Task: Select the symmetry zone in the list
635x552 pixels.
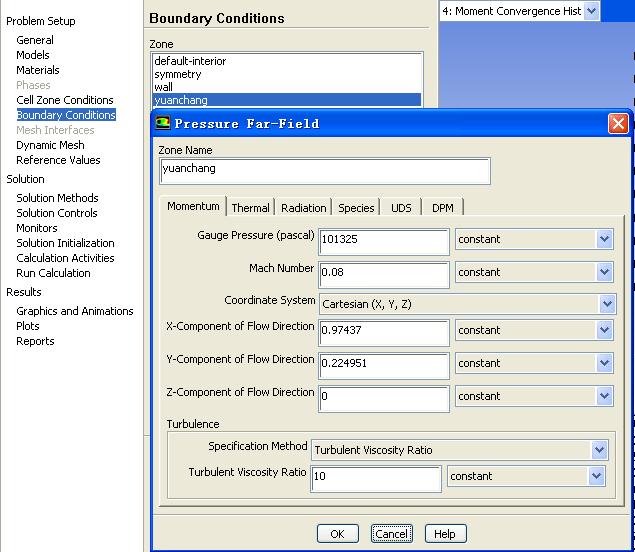Action: [x=178, y=74]
